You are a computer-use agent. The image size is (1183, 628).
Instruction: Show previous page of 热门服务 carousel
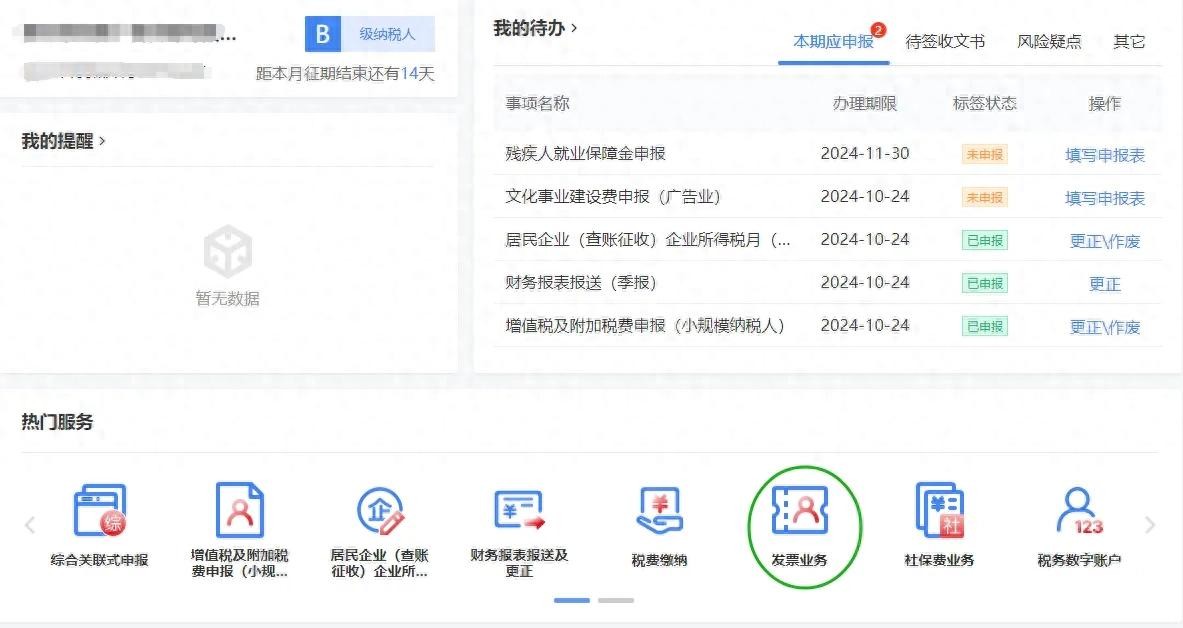30,525
